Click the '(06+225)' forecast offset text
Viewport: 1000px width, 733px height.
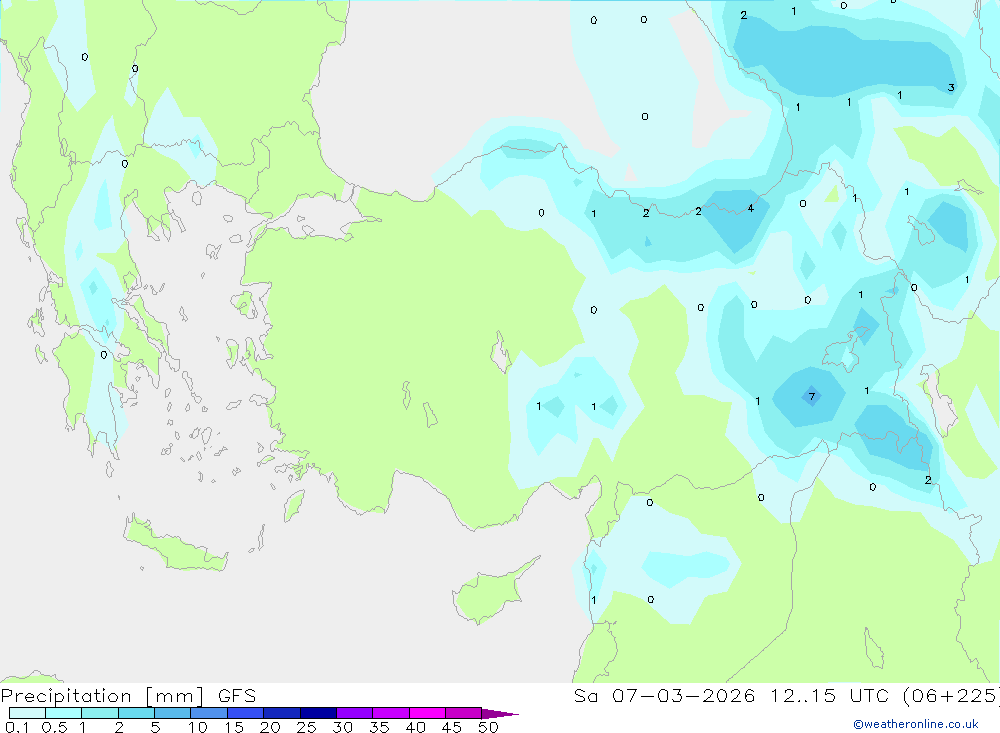(x=951, y=696)
